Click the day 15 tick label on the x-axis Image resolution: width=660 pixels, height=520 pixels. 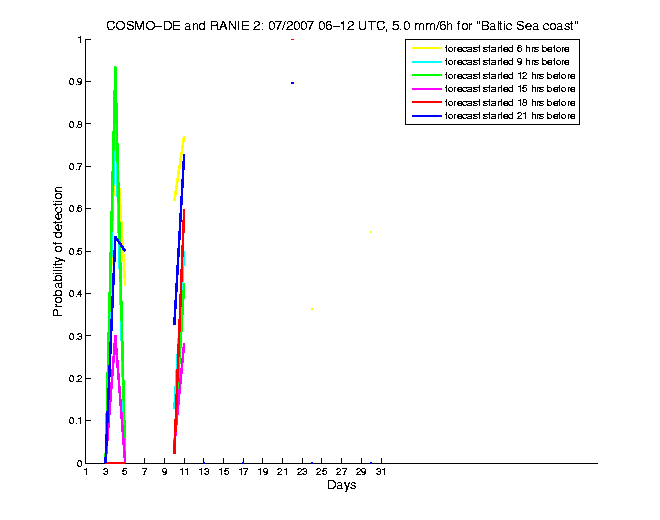click(x=223, y=472)
